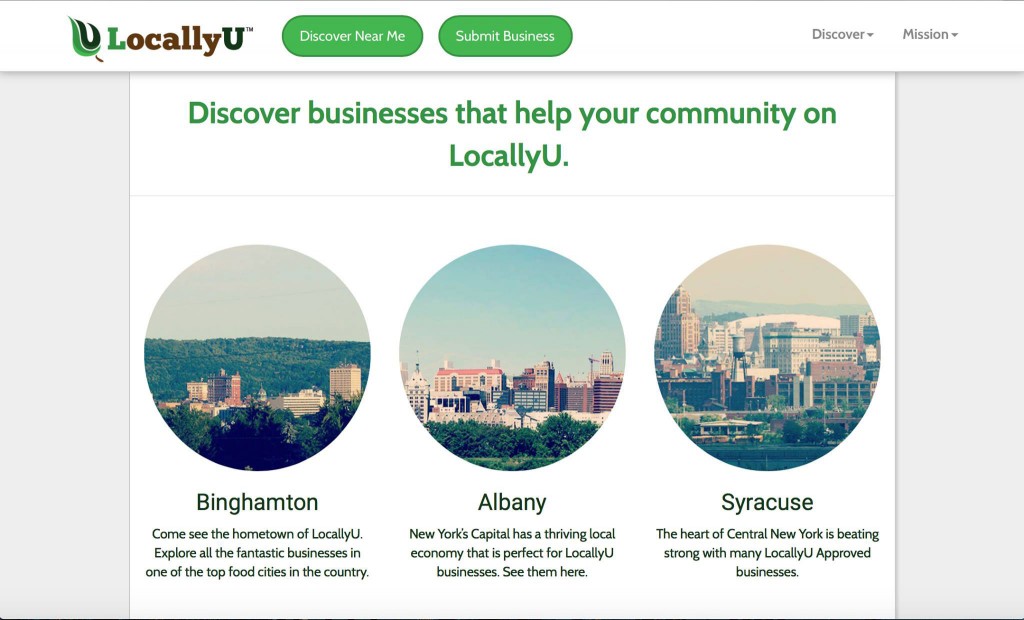
Task: Open the Albany circular skyline photo
Action: tap(512, 357)
